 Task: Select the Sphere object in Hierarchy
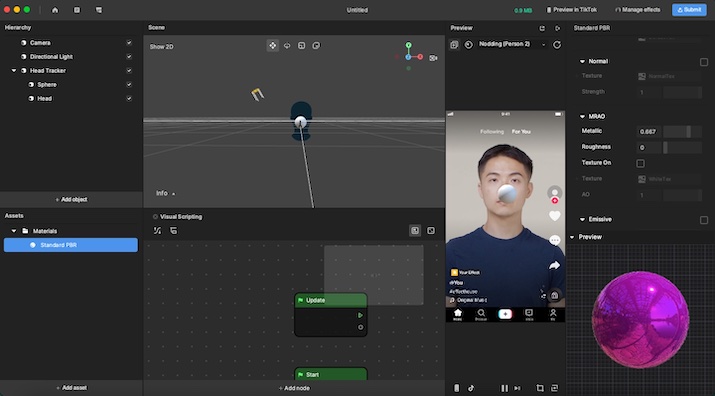[47, 84]
